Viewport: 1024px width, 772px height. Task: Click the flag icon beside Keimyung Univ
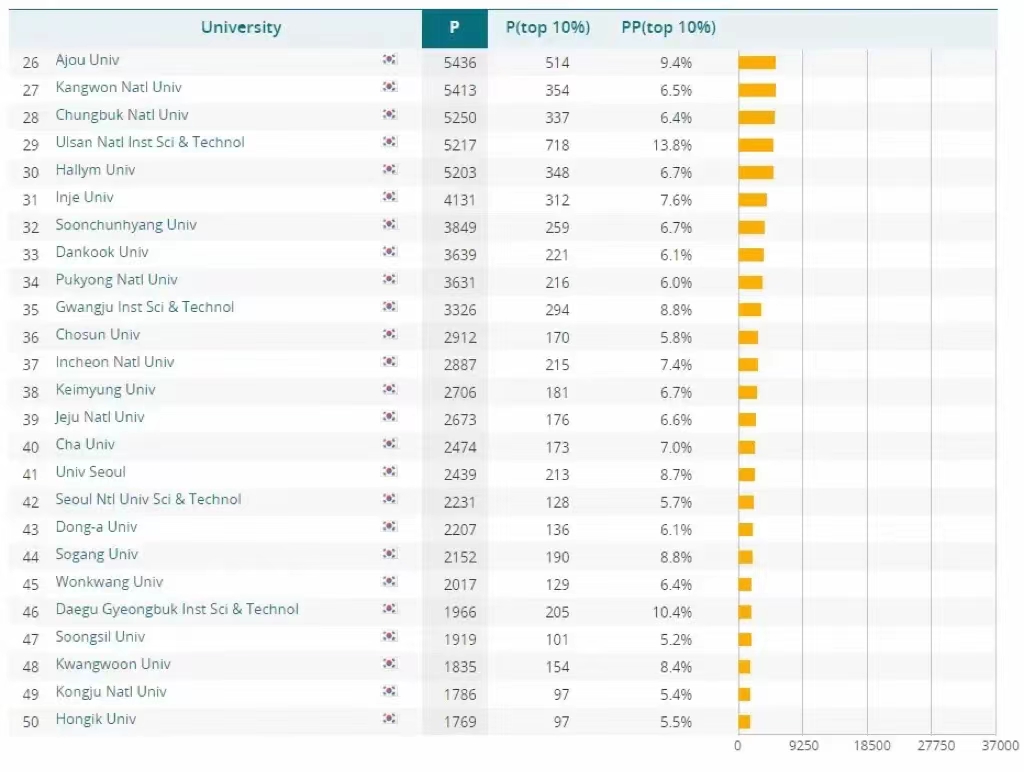tap(390, 389)
